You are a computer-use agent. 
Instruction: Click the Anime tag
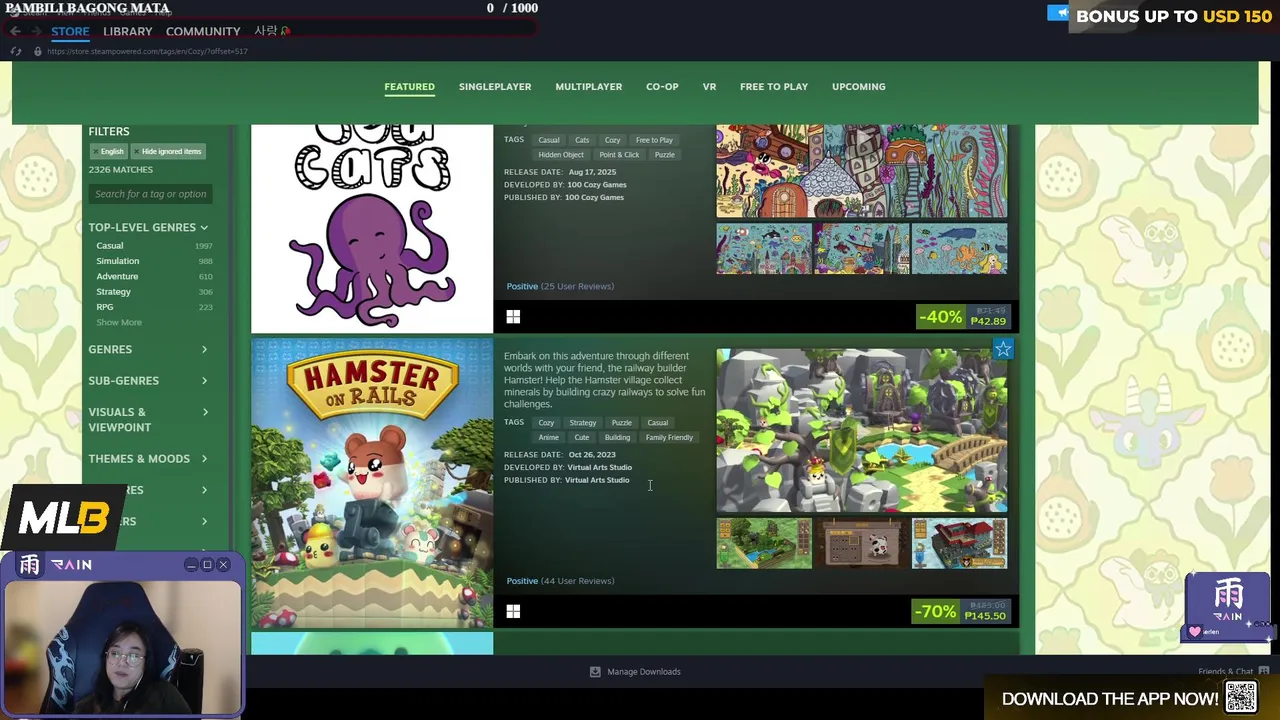[x=549, y=438]
